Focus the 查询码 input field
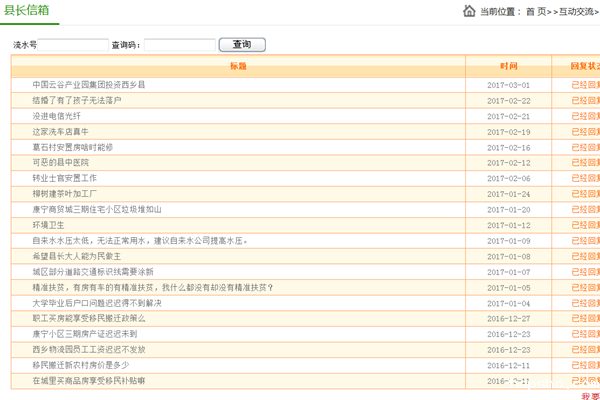The image size is (600, 400). tap(180, 46)
